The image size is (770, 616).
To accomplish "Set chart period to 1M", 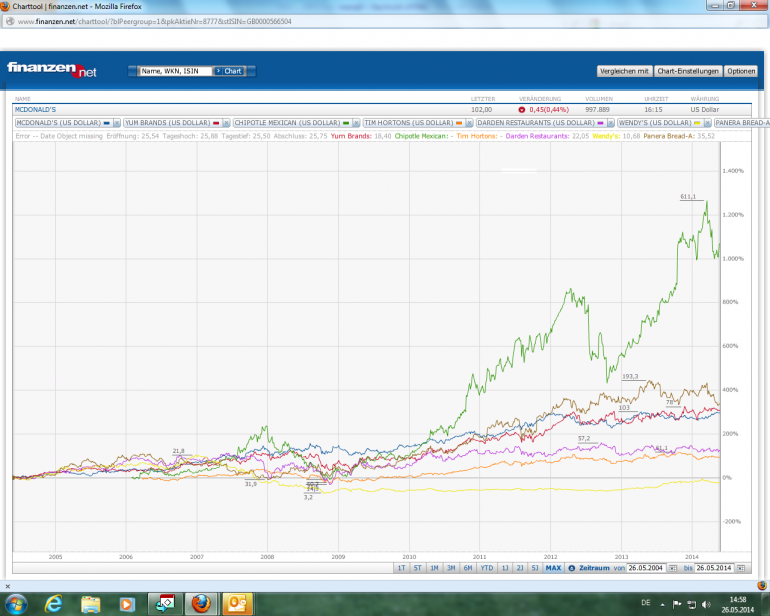I will point(434,568).
